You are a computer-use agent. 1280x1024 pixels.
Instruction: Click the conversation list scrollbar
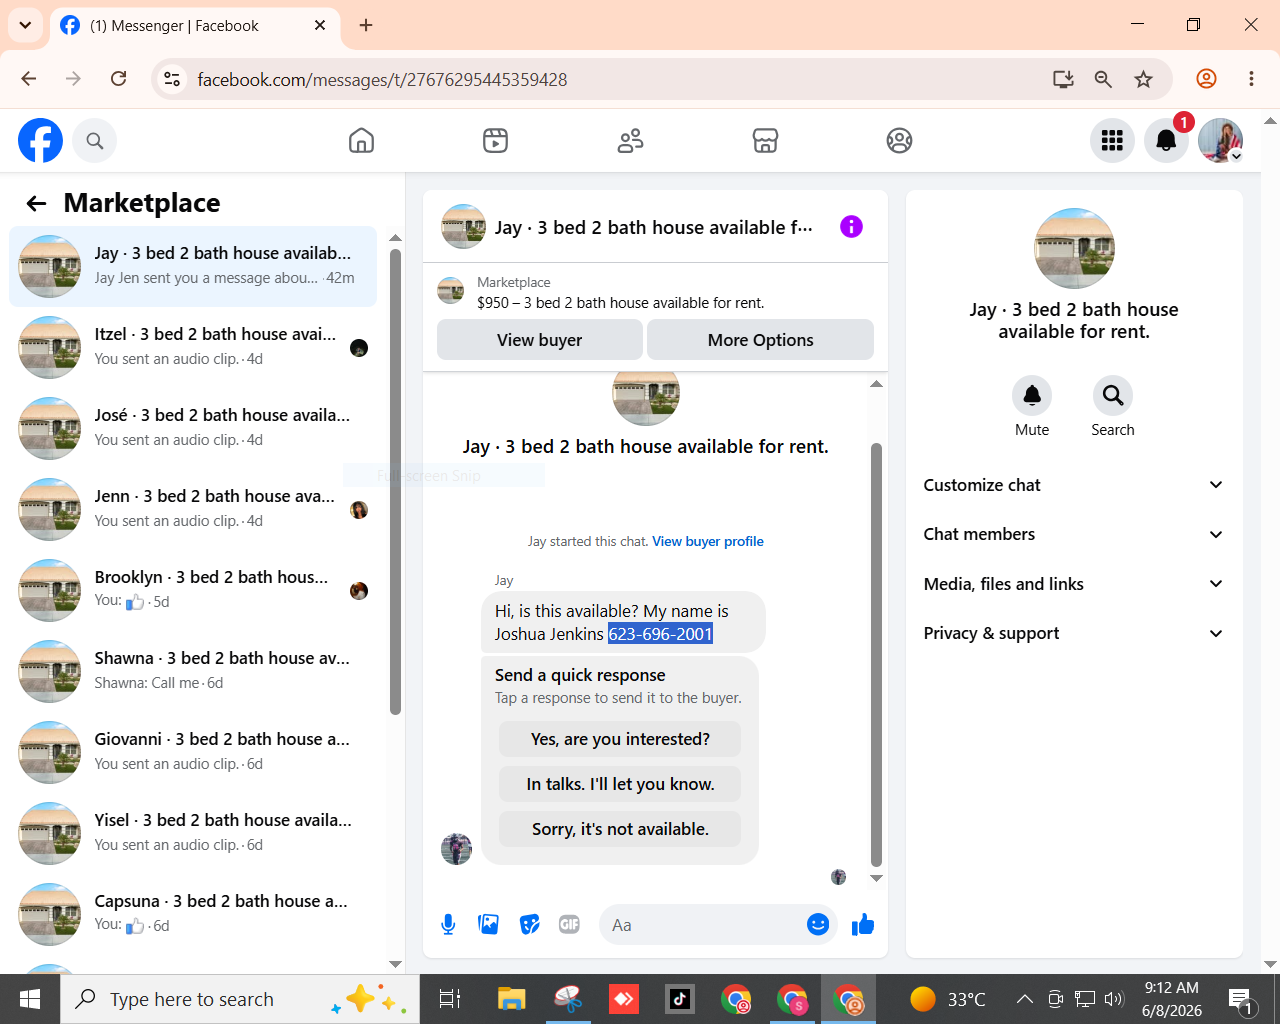pyautogui.click(x=395, y=482)
